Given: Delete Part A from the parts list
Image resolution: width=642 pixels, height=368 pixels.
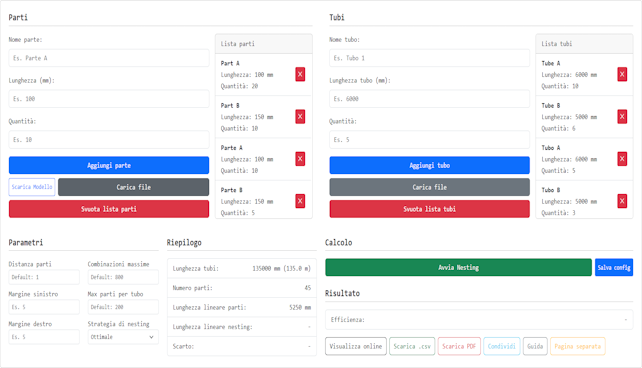Looking at the screenshot, I should [x=300, y=75].
